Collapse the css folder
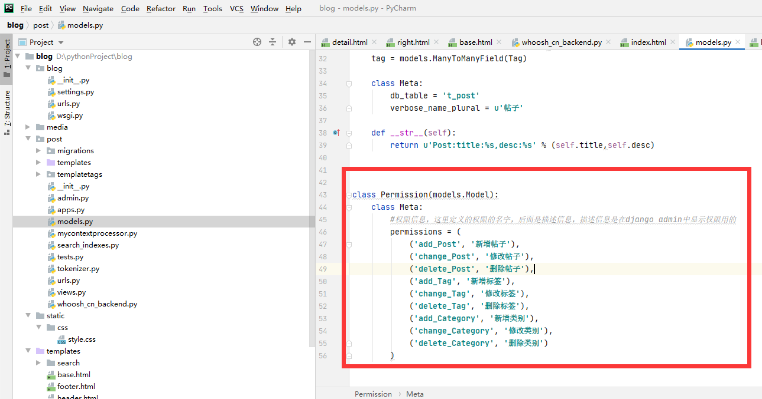 38,327
